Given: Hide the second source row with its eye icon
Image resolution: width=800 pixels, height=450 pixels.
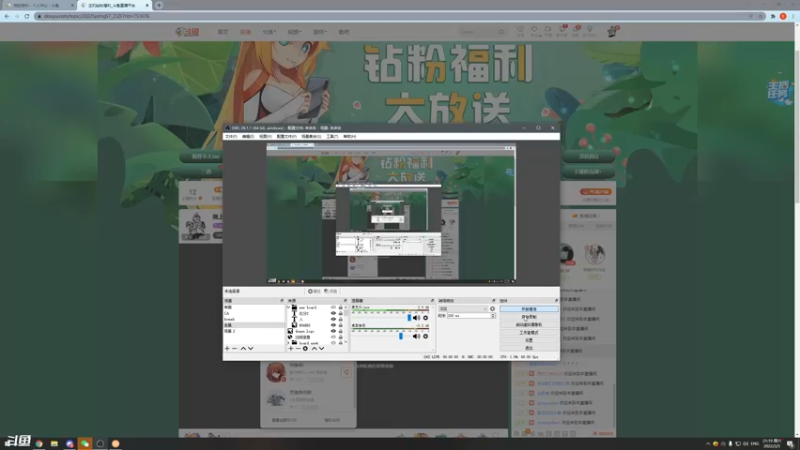Looking at the screenshot, I should (x=333, y=313).
